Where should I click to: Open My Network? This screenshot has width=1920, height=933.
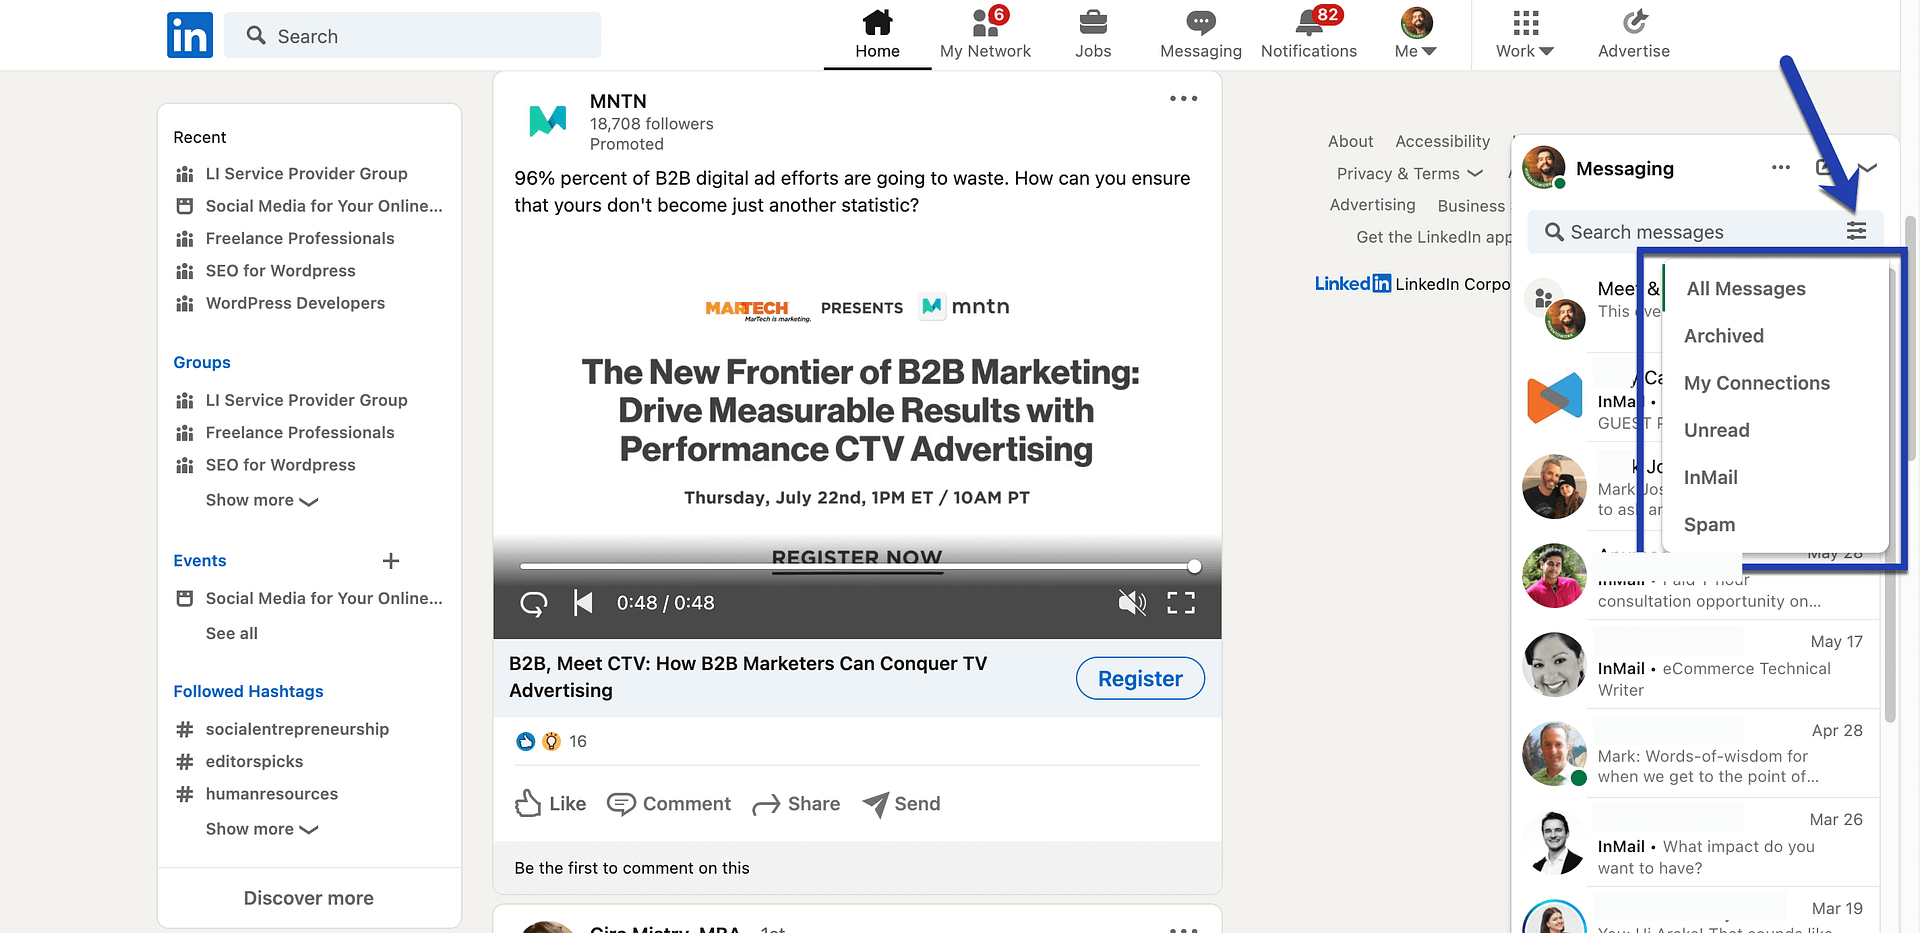pyautogui.click(x=985, y=22)
